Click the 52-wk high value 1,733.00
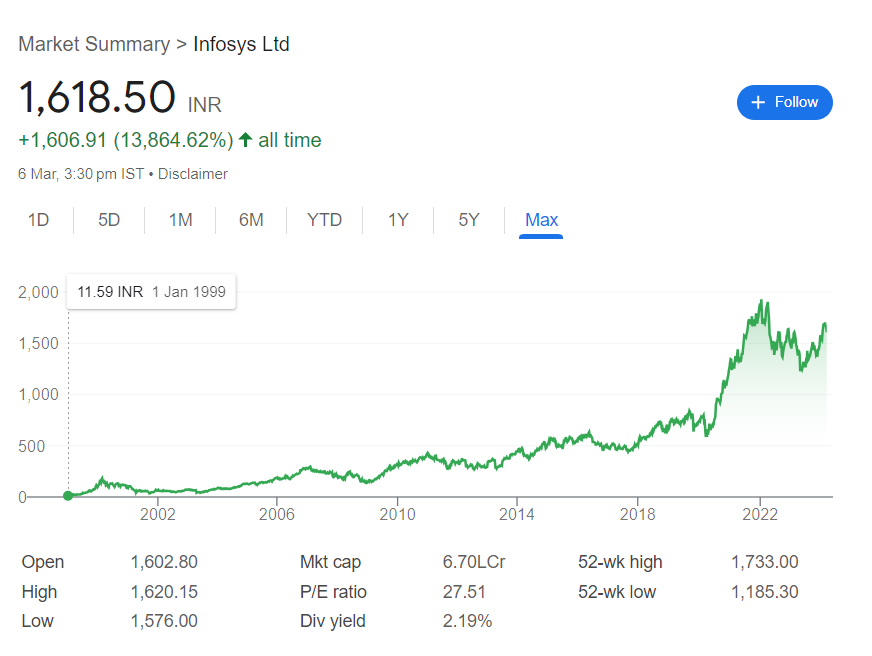The width and height of the screenshot is (872, 656). (766, 562)
